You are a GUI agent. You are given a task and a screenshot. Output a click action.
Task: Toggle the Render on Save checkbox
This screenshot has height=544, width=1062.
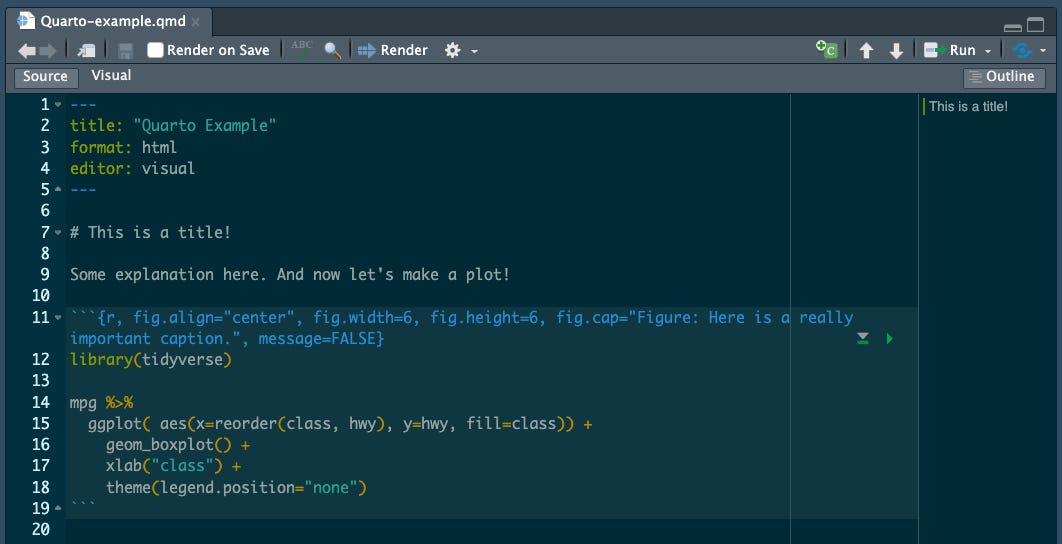pos(155,50)
